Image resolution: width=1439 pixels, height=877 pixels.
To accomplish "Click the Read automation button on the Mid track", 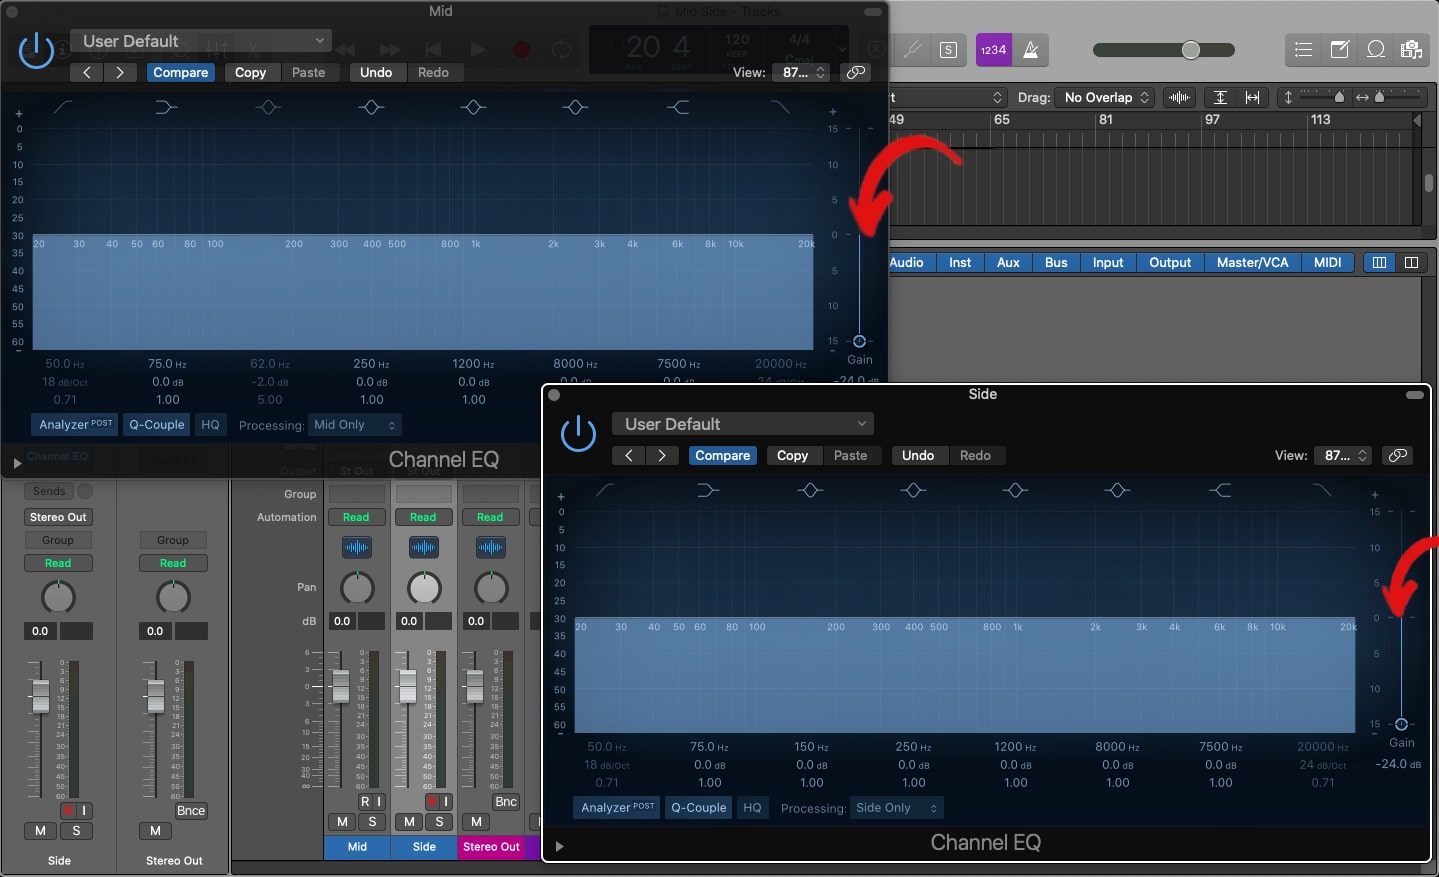I will (x=357, y=517).
